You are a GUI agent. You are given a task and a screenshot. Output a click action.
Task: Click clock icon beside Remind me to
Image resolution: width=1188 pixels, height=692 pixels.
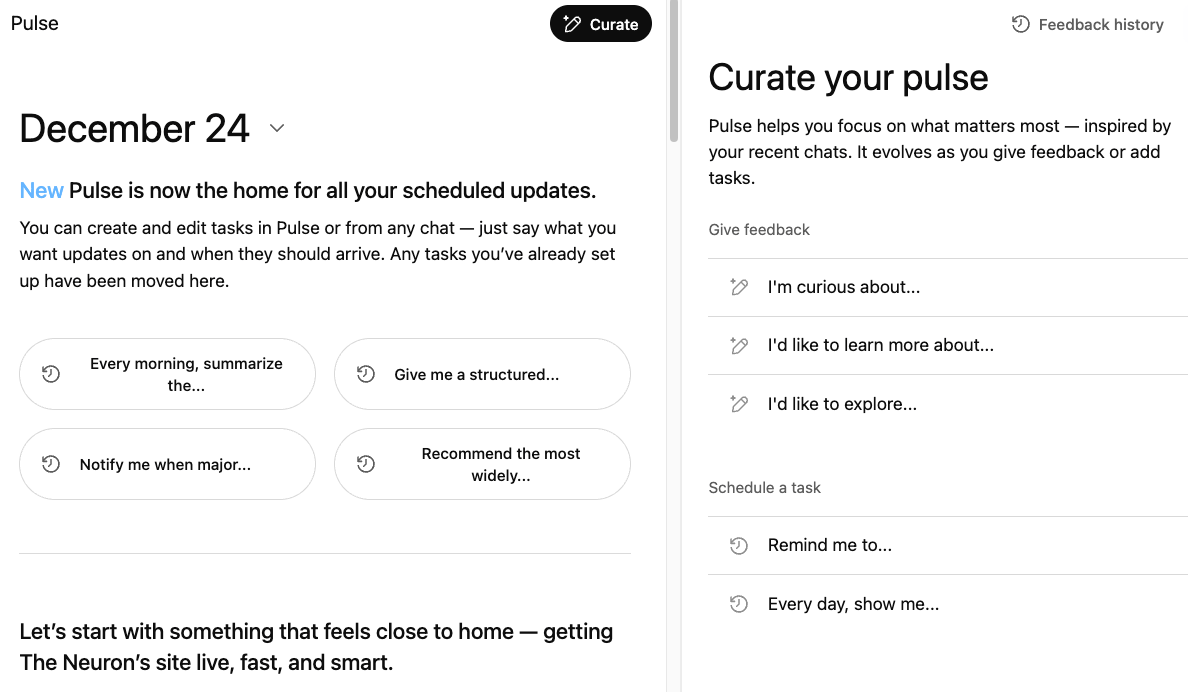[x=739, y=546]
